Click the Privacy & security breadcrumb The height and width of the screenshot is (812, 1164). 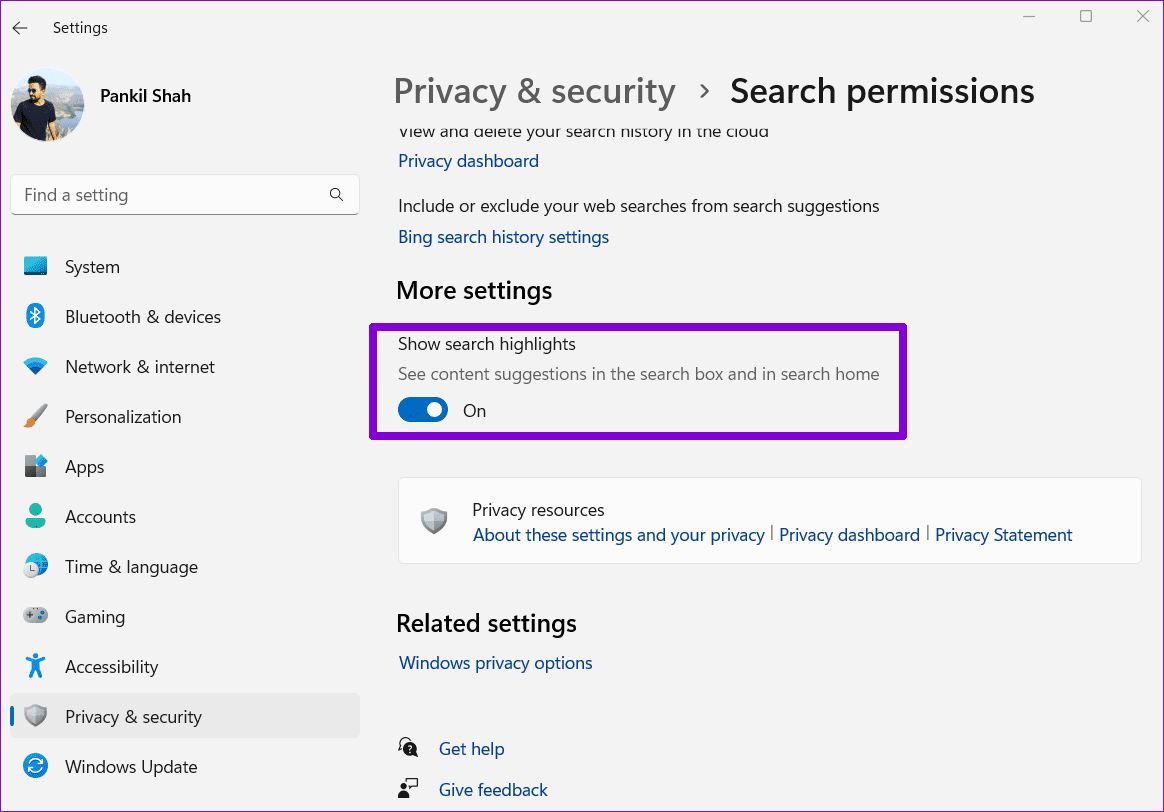tap(534, 91)
